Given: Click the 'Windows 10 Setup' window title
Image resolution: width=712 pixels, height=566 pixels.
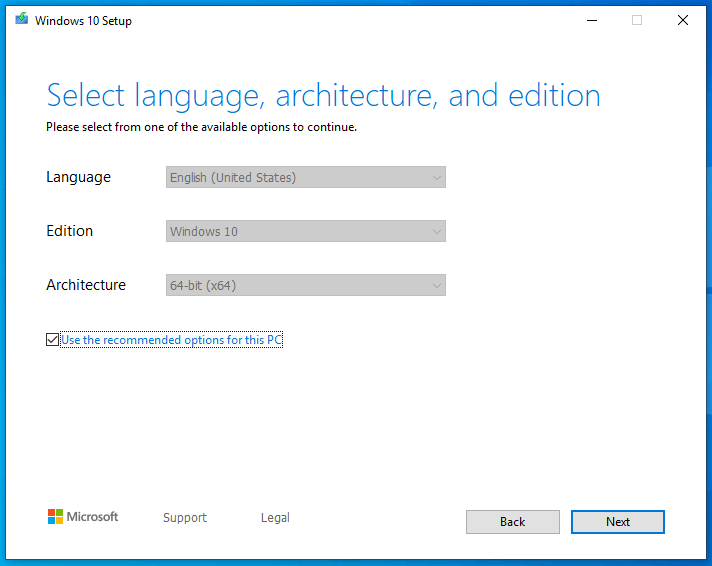Looking at the screenshot, I should pos(83,21).
